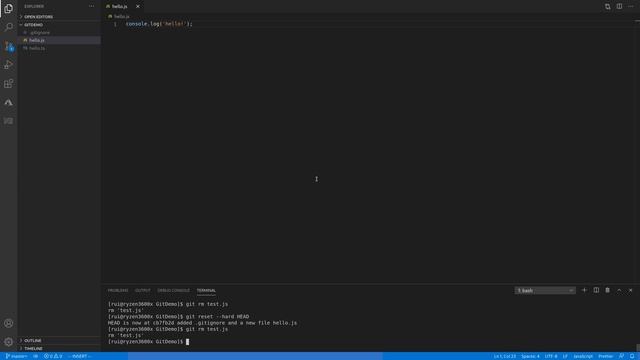Switch to the Debug Console tab

[173, 290]
